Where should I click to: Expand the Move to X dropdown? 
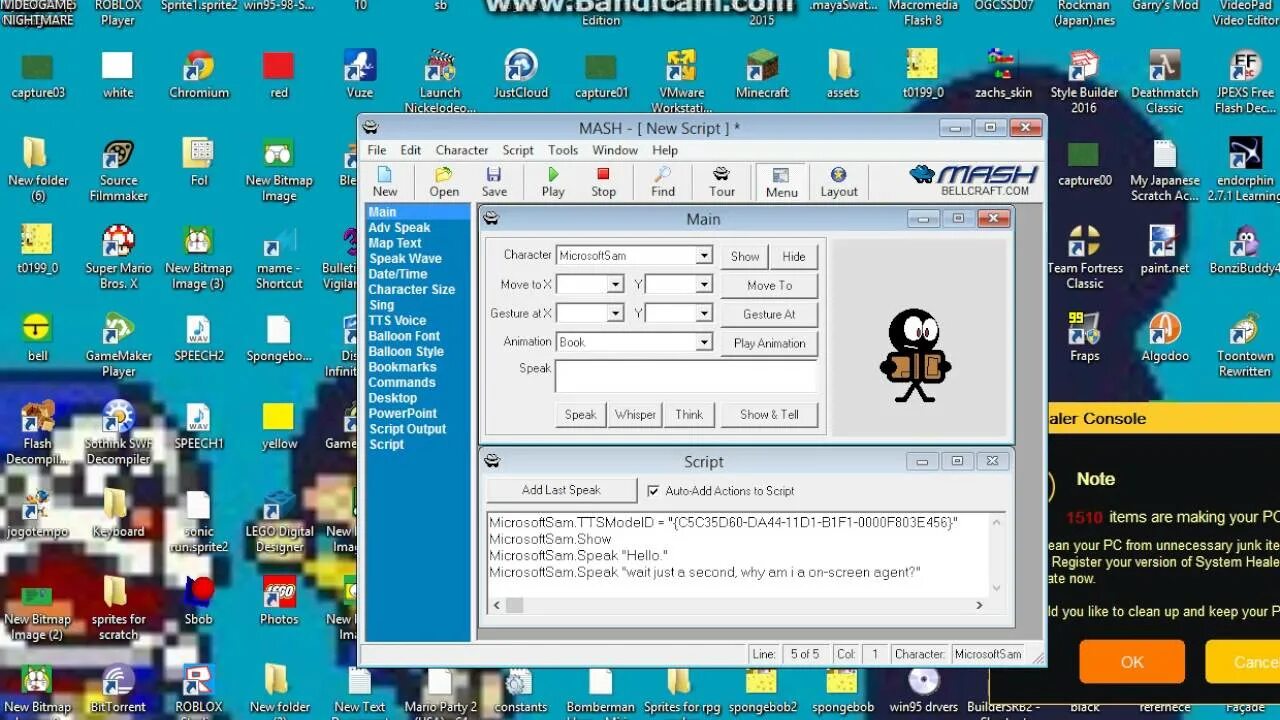pos(617,284)
